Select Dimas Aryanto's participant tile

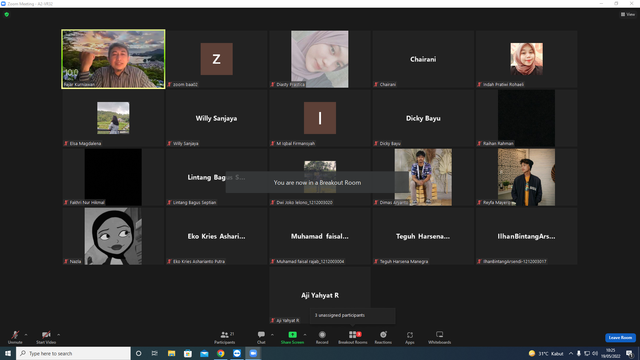(423, 177)
